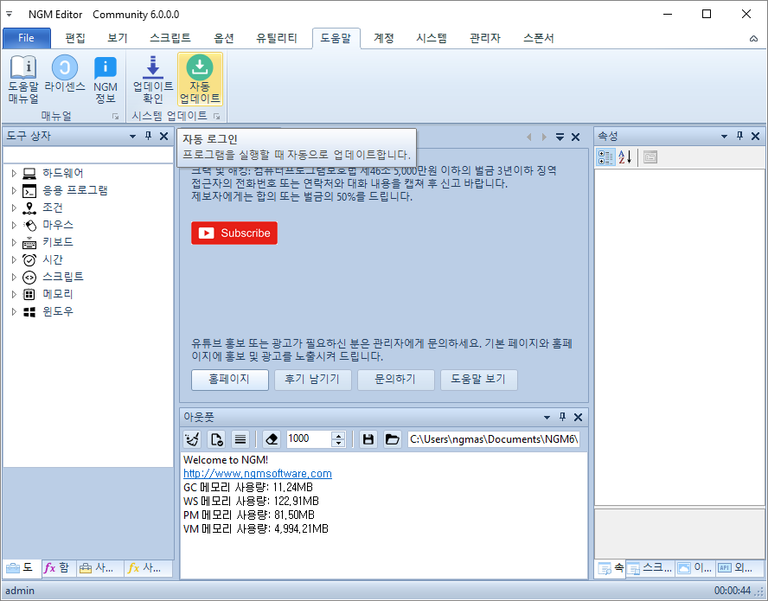
Task: Select the 마우스 icon in toolbox
Action: coord(29,225)
